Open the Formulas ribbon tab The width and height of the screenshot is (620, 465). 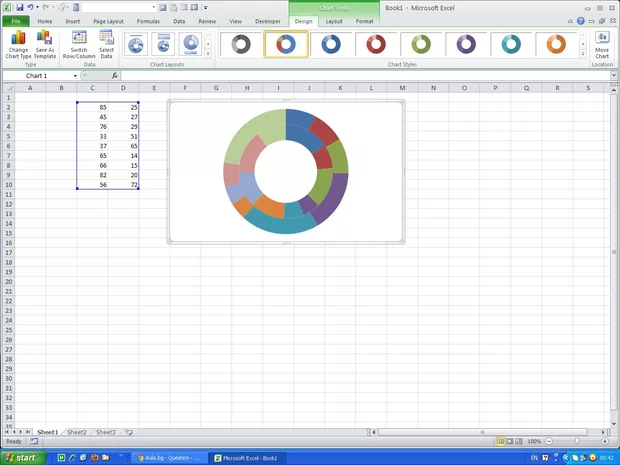[148, 20]
